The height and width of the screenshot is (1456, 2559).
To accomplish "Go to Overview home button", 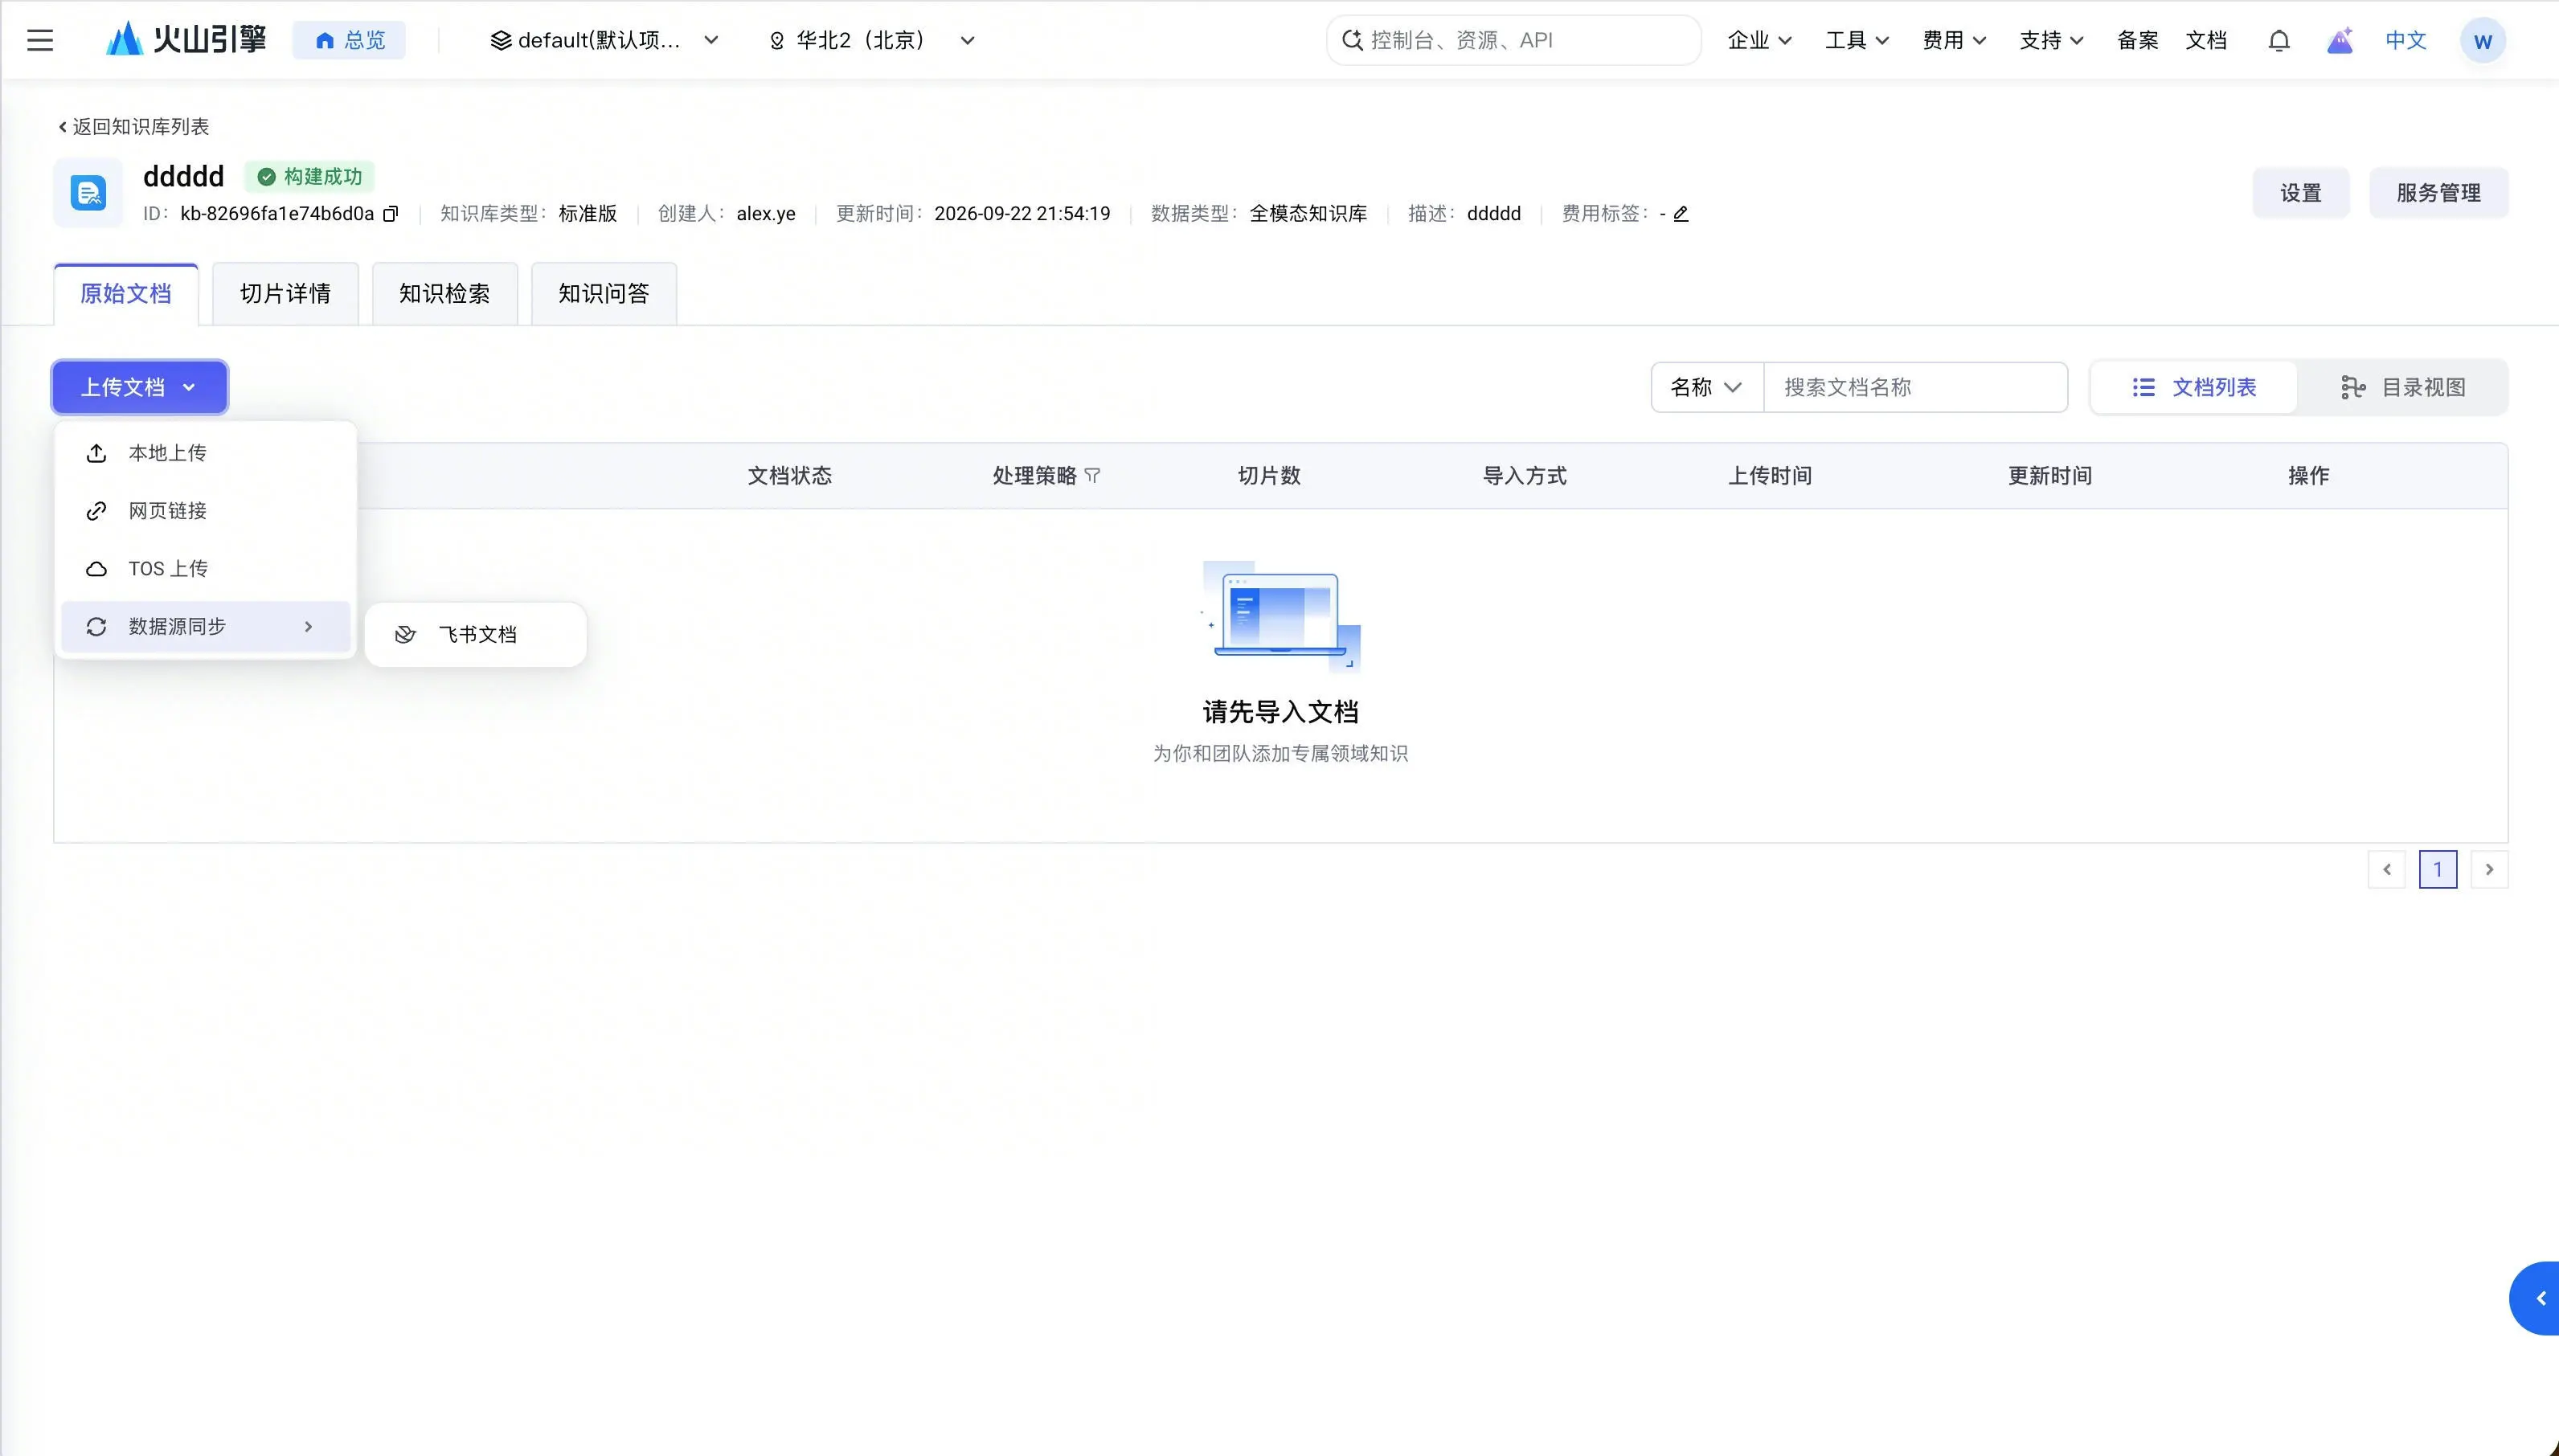I will [x=349, y=40].
